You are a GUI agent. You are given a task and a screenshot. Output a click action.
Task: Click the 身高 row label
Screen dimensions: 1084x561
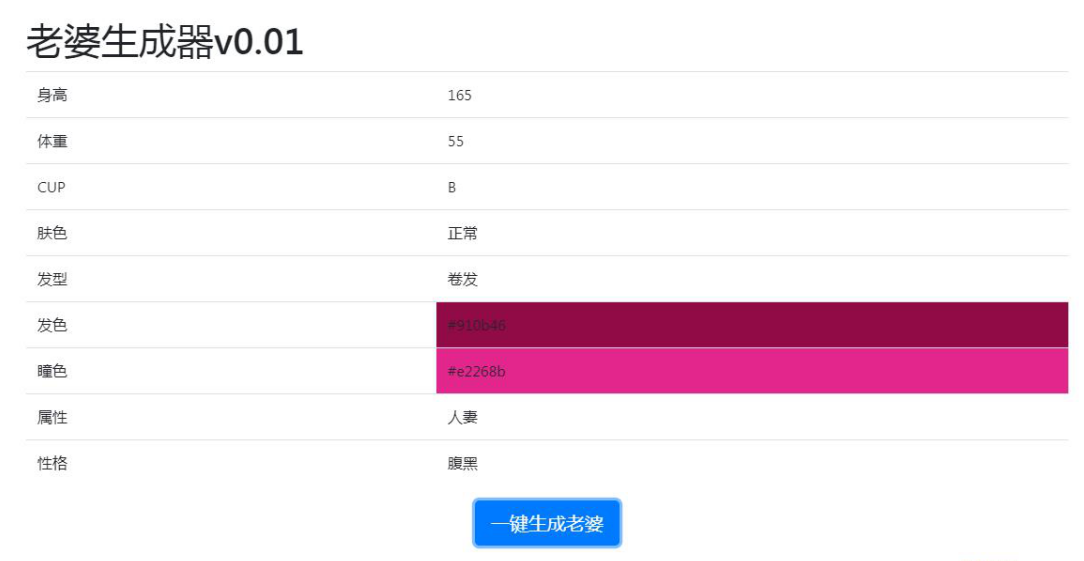pos(53,96)
